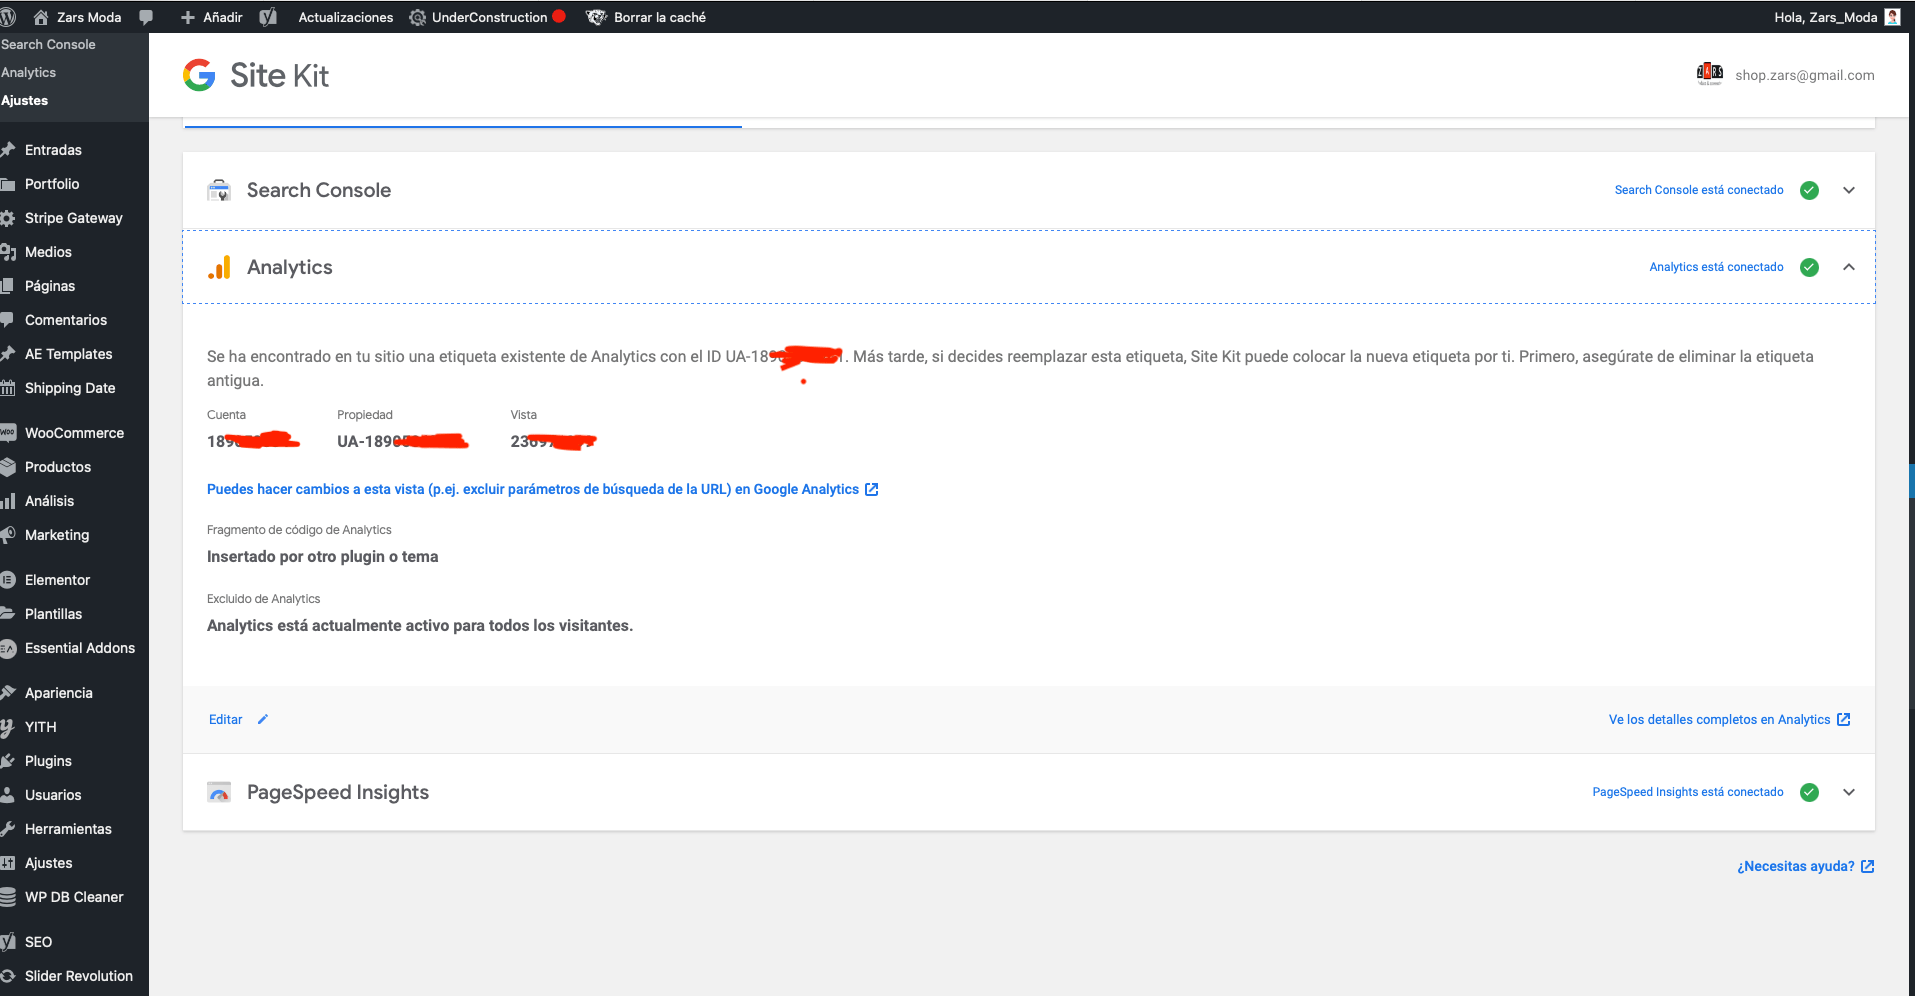Click the Slider Revolution icon in the sidebar
The height and width of the screenshot is (996, 1915).
pos(8,976)
